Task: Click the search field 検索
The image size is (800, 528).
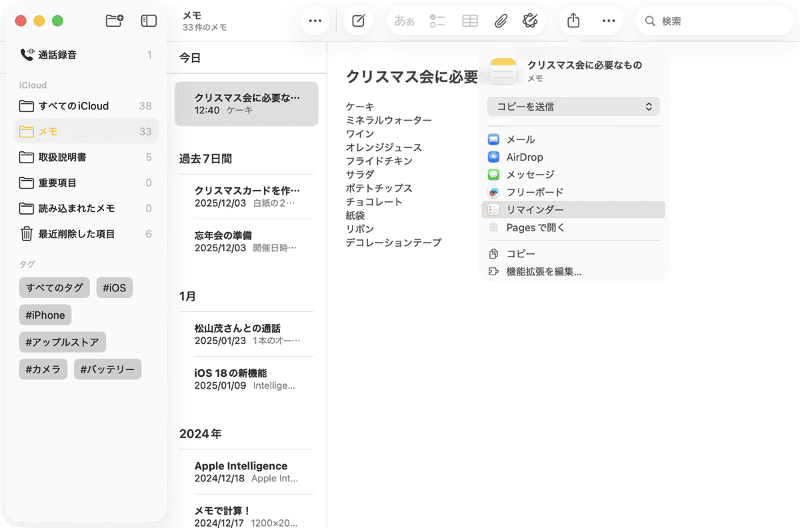Action: coord(714,21)
